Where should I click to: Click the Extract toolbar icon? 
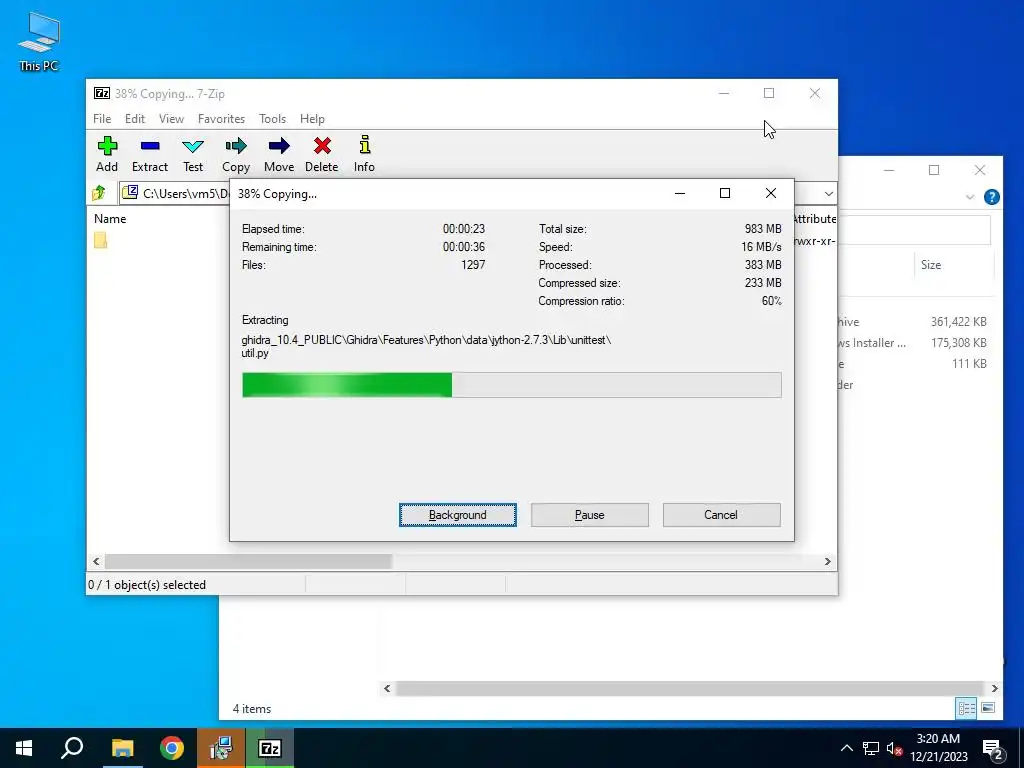(150, 154)
